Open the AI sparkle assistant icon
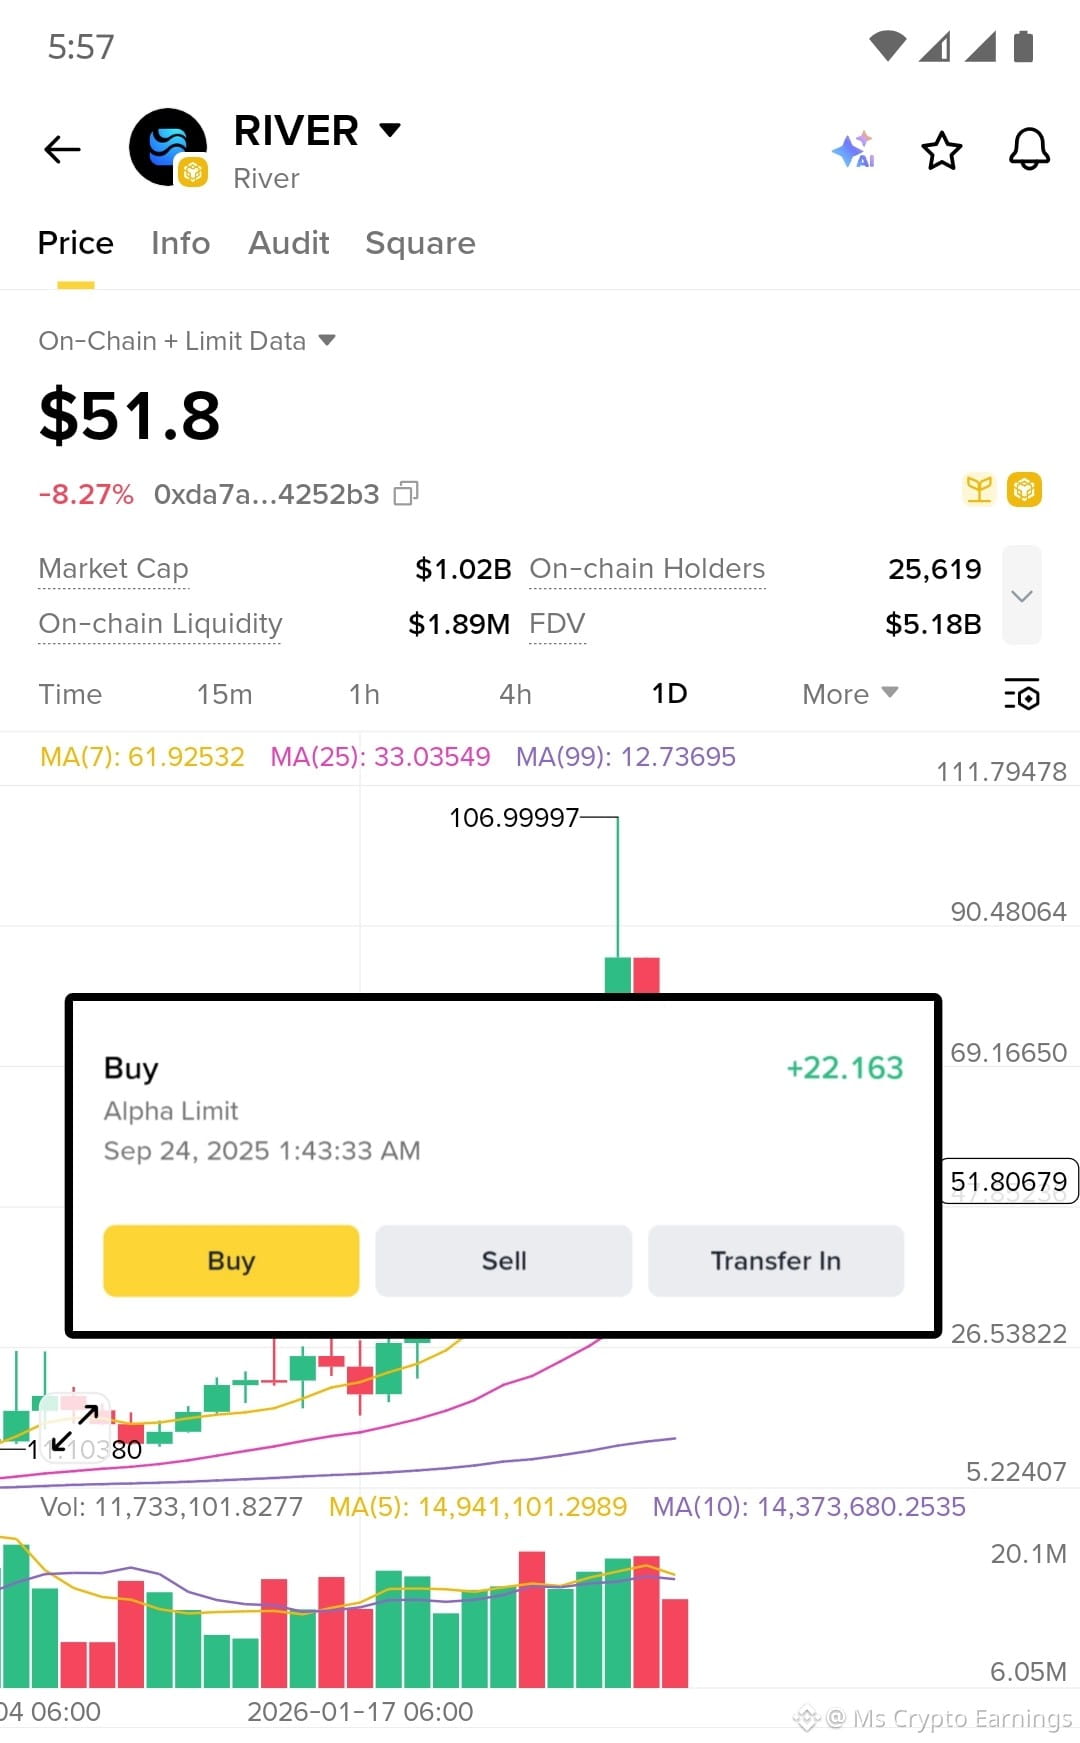This screenshot has height=1743, width=1080. (854, 150)
